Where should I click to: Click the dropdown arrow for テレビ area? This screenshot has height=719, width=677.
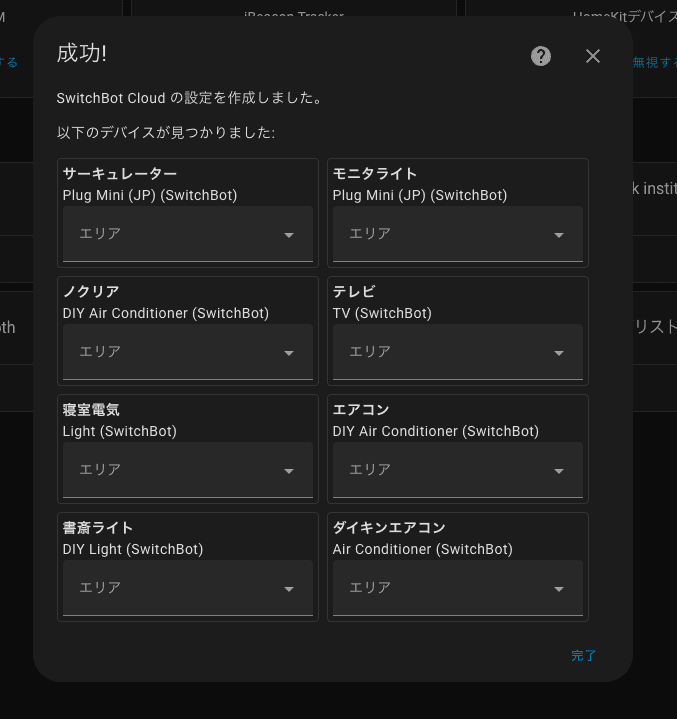(x=559, y=353)
